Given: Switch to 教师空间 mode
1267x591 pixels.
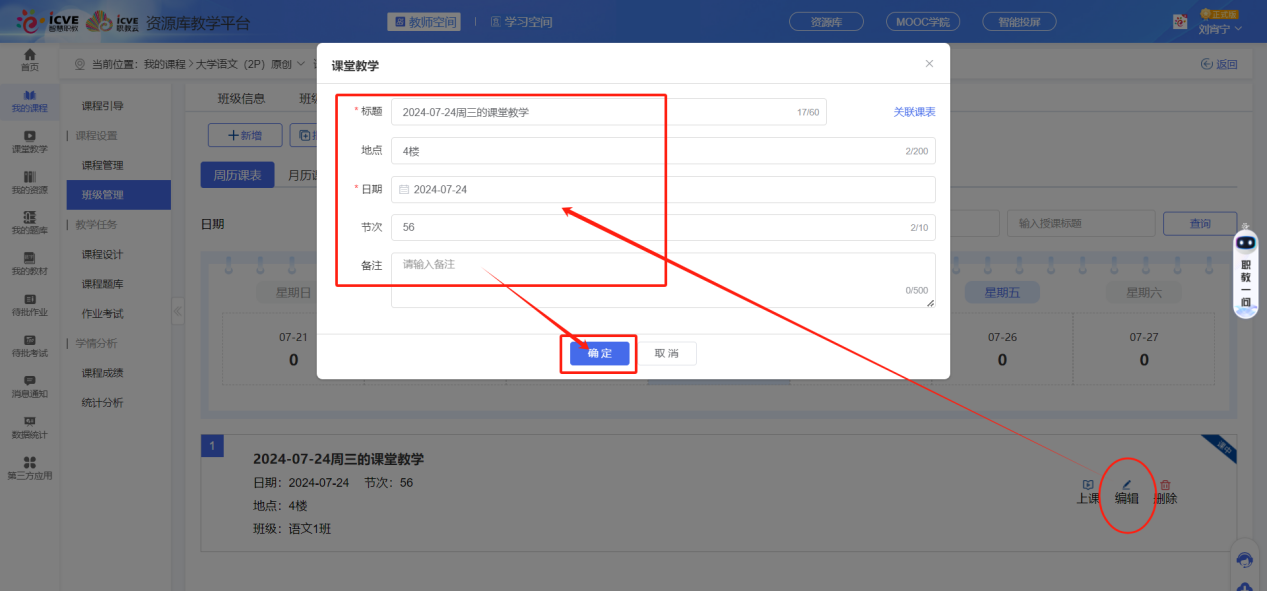Looking at the screenshot, I should click(x=423, y=21).
